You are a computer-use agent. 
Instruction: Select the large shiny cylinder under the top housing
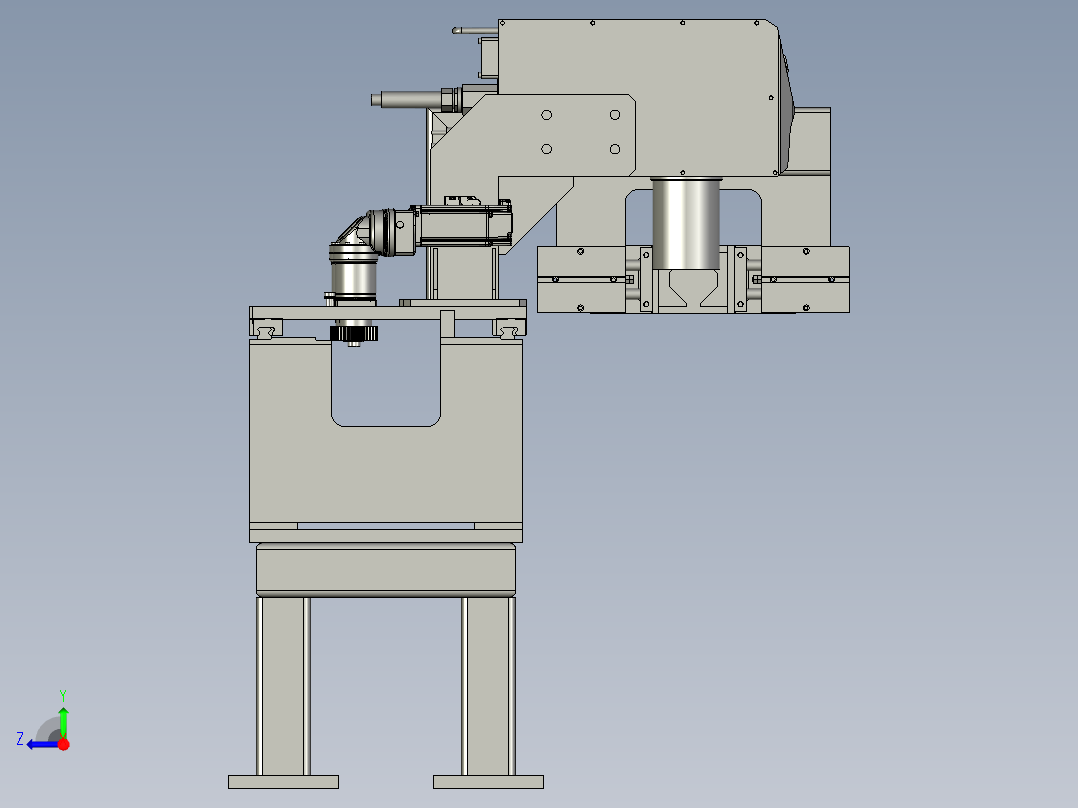click(685, 223)
